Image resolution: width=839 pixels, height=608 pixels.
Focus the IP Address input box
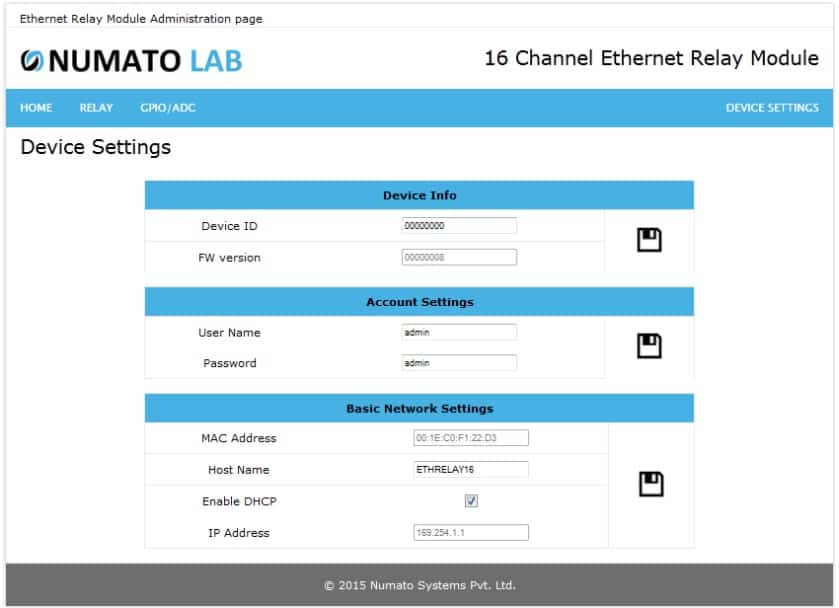[471, 533]
